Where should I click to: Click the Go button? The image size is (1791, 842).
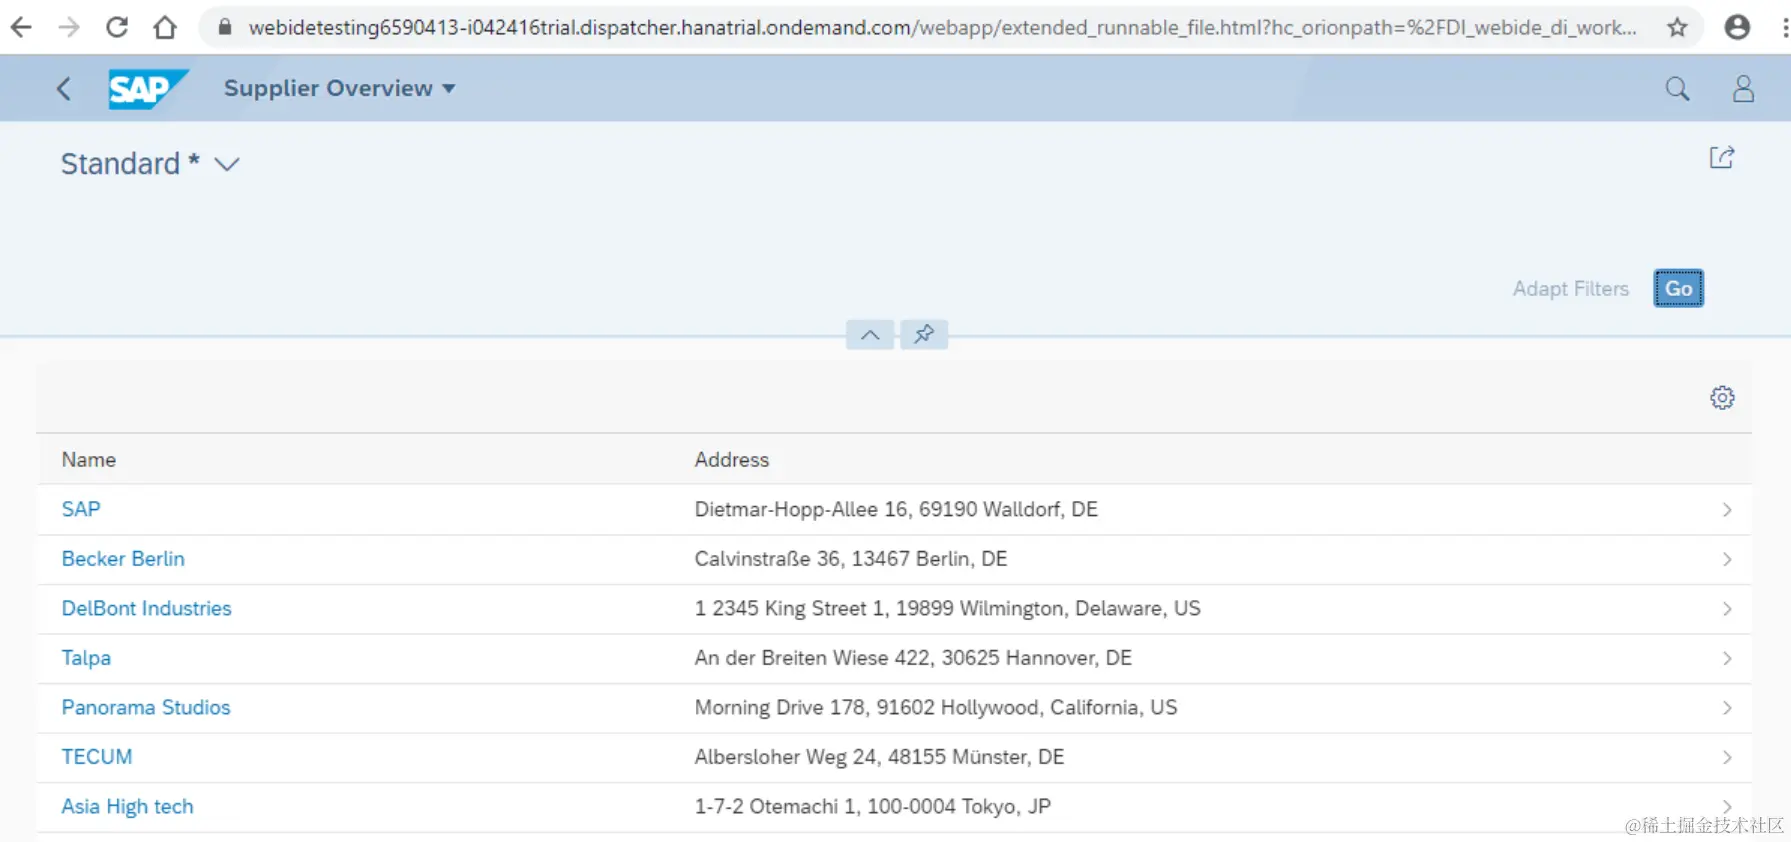1679,289
